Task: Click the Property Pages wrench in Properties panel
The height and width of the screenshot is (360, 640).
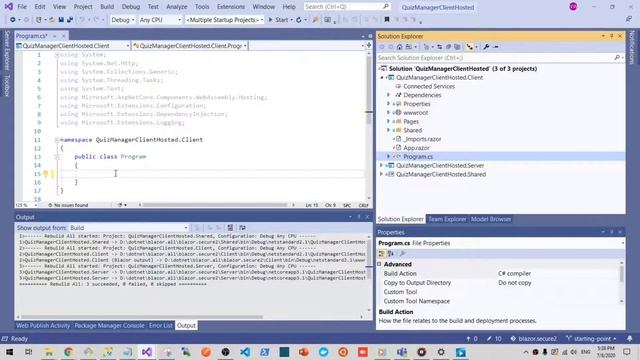Action: (402, 254)
